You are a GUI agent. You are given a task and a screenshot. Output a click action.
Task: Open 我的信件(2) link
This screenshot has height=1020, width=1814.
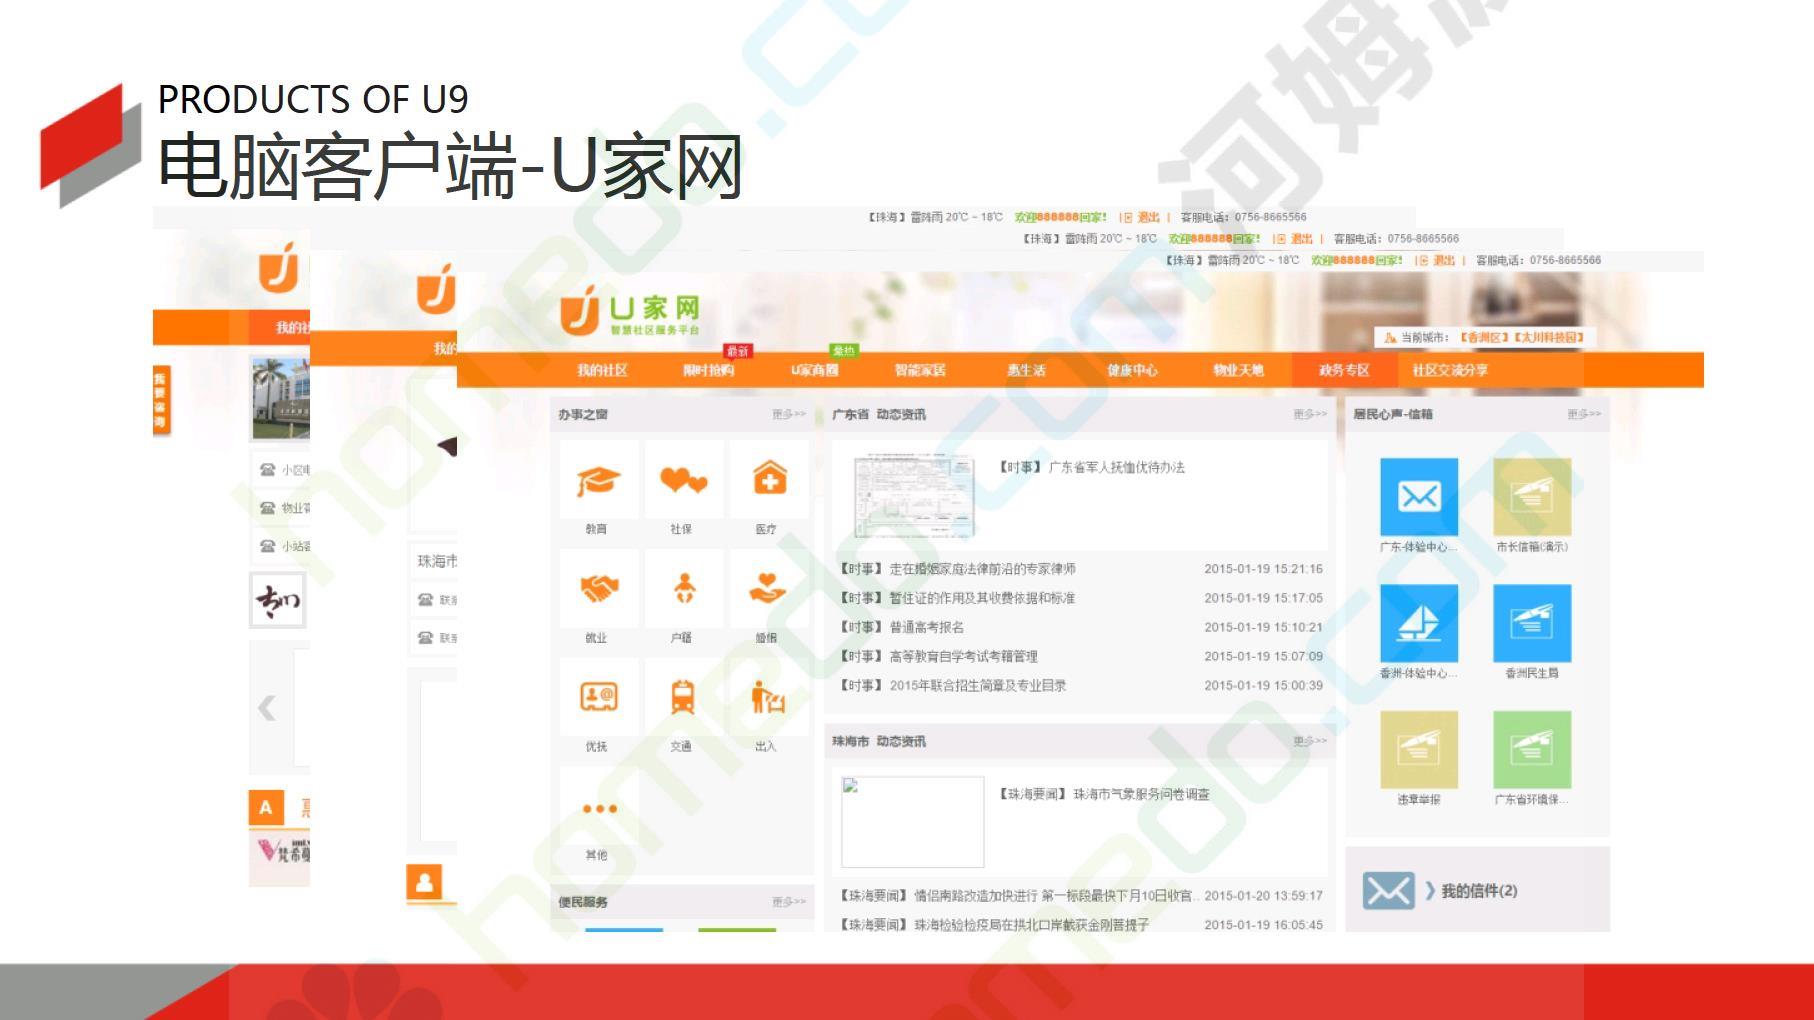(1479, 891)
